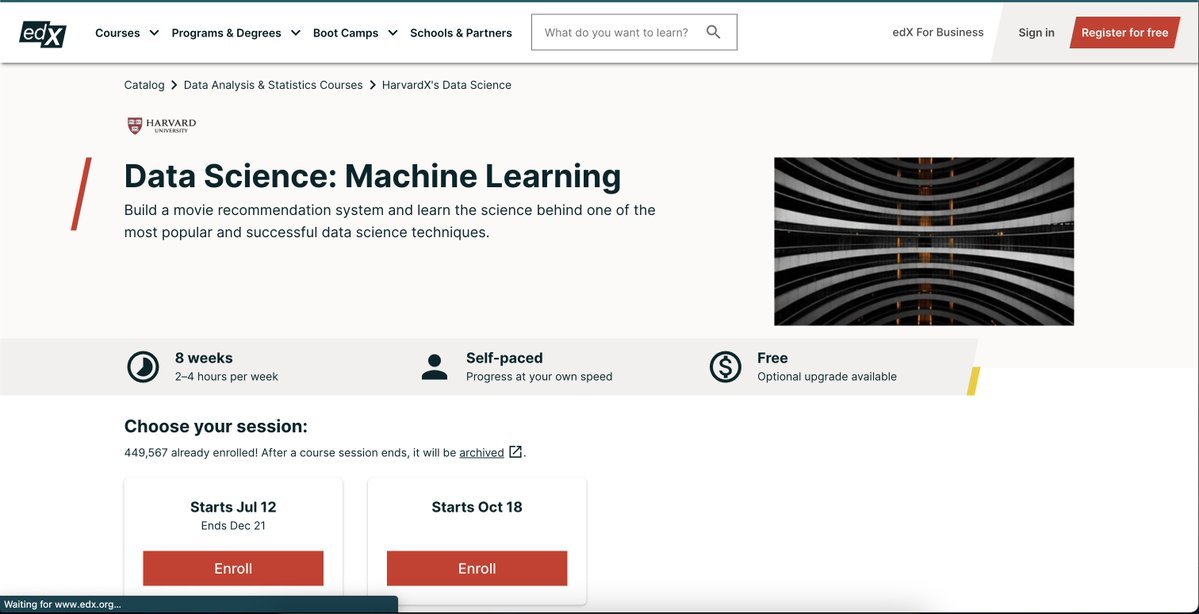Click the search magnifier icon
Image resolution: width=1199 pixels, height=614 pixels.
click(x=713, y=32)
